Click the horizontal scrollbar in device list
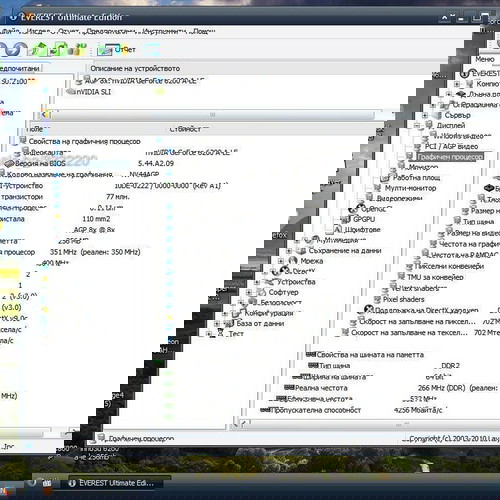The image size is (500, 500). 212,115
